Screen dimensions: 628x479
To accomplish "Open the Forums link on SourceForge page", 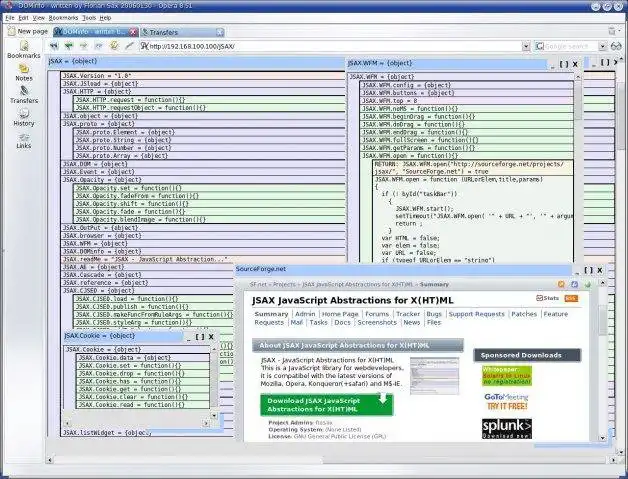I will point(376,314).
